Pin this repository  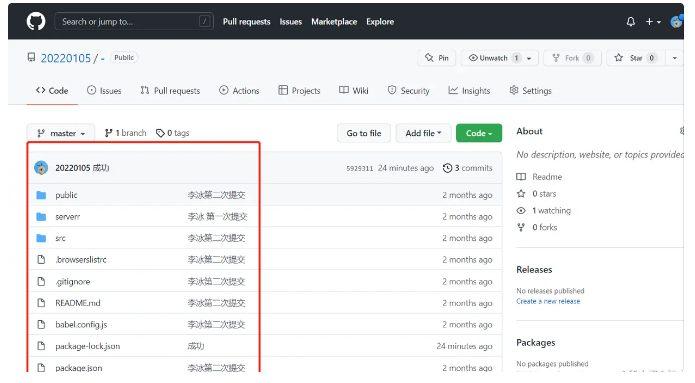(437, 58)
